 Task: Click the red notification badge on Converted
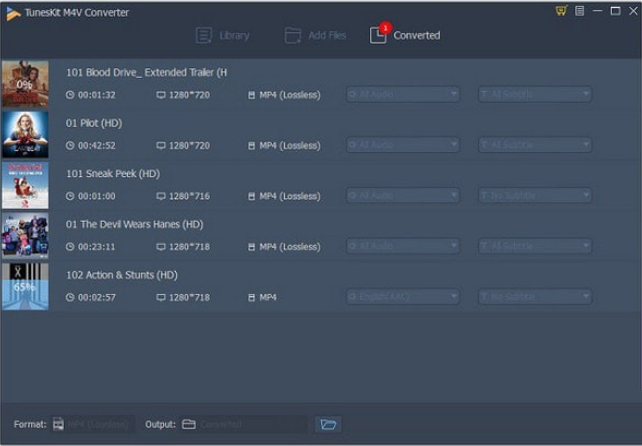click(385, 27)
